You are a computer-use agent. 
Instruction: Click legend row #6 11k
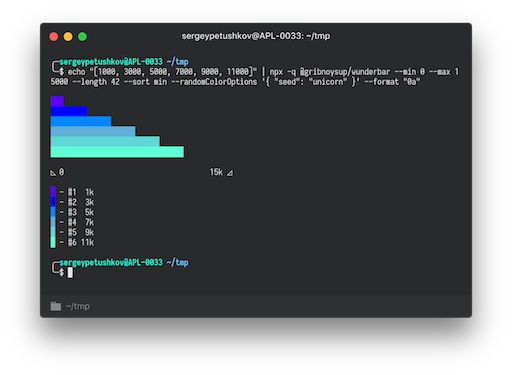pyautogui.click(x=72, y=242)
